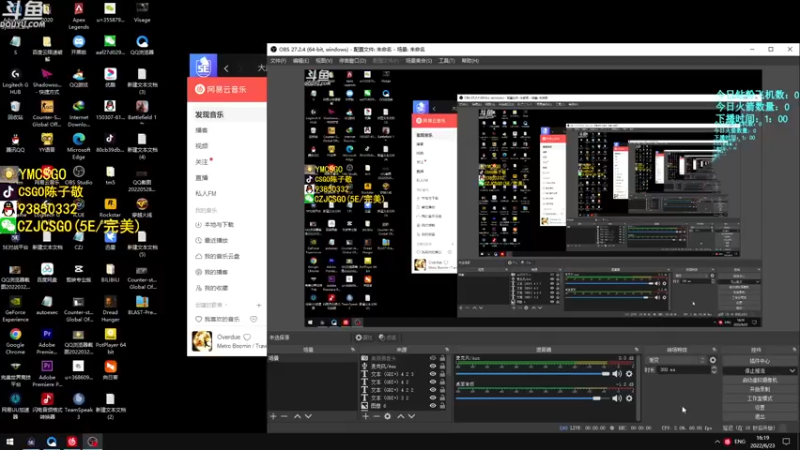The width and height of the screenshot is (800, 450).
Task: Toggle visibility of 文本 (GDI+) 4 2 3
Action: [433, 374]
